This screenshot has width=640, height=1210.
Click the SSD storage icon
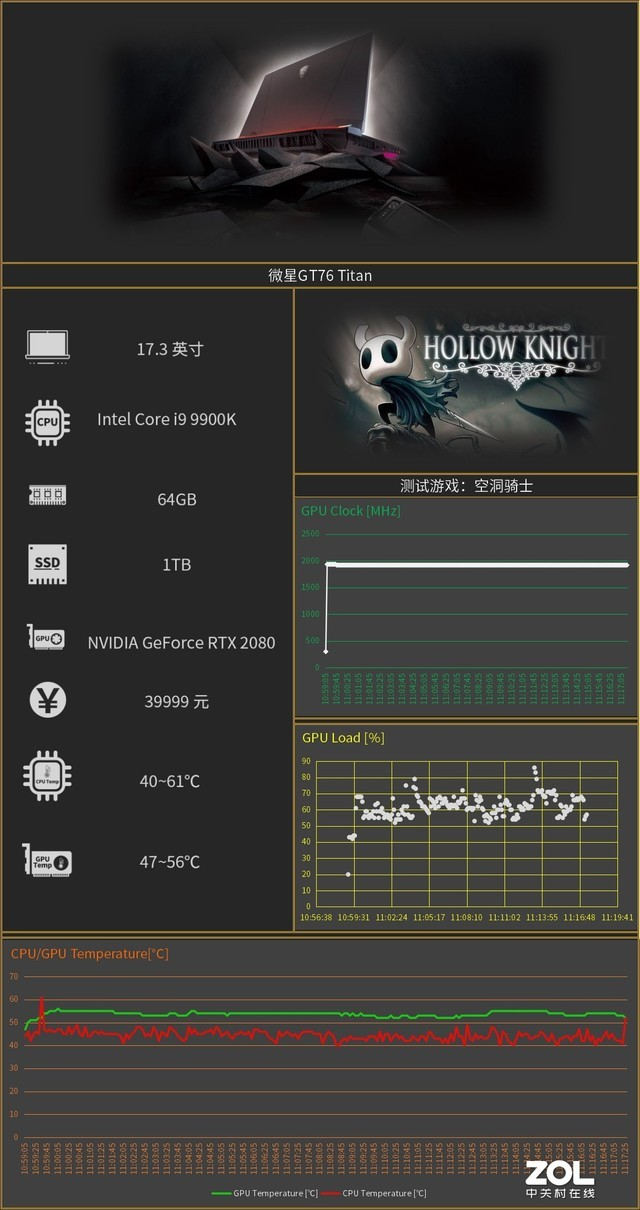[x=47, y=564]
